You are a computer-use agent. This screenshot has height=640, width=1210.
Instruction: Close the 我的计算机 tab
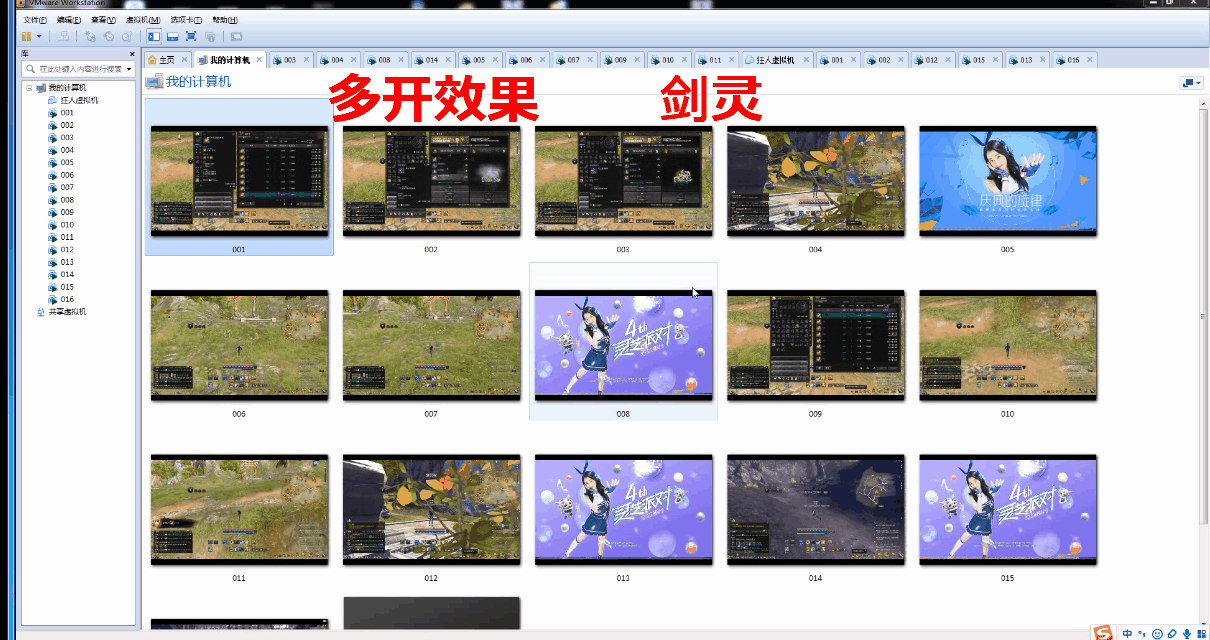click(259, 60)
